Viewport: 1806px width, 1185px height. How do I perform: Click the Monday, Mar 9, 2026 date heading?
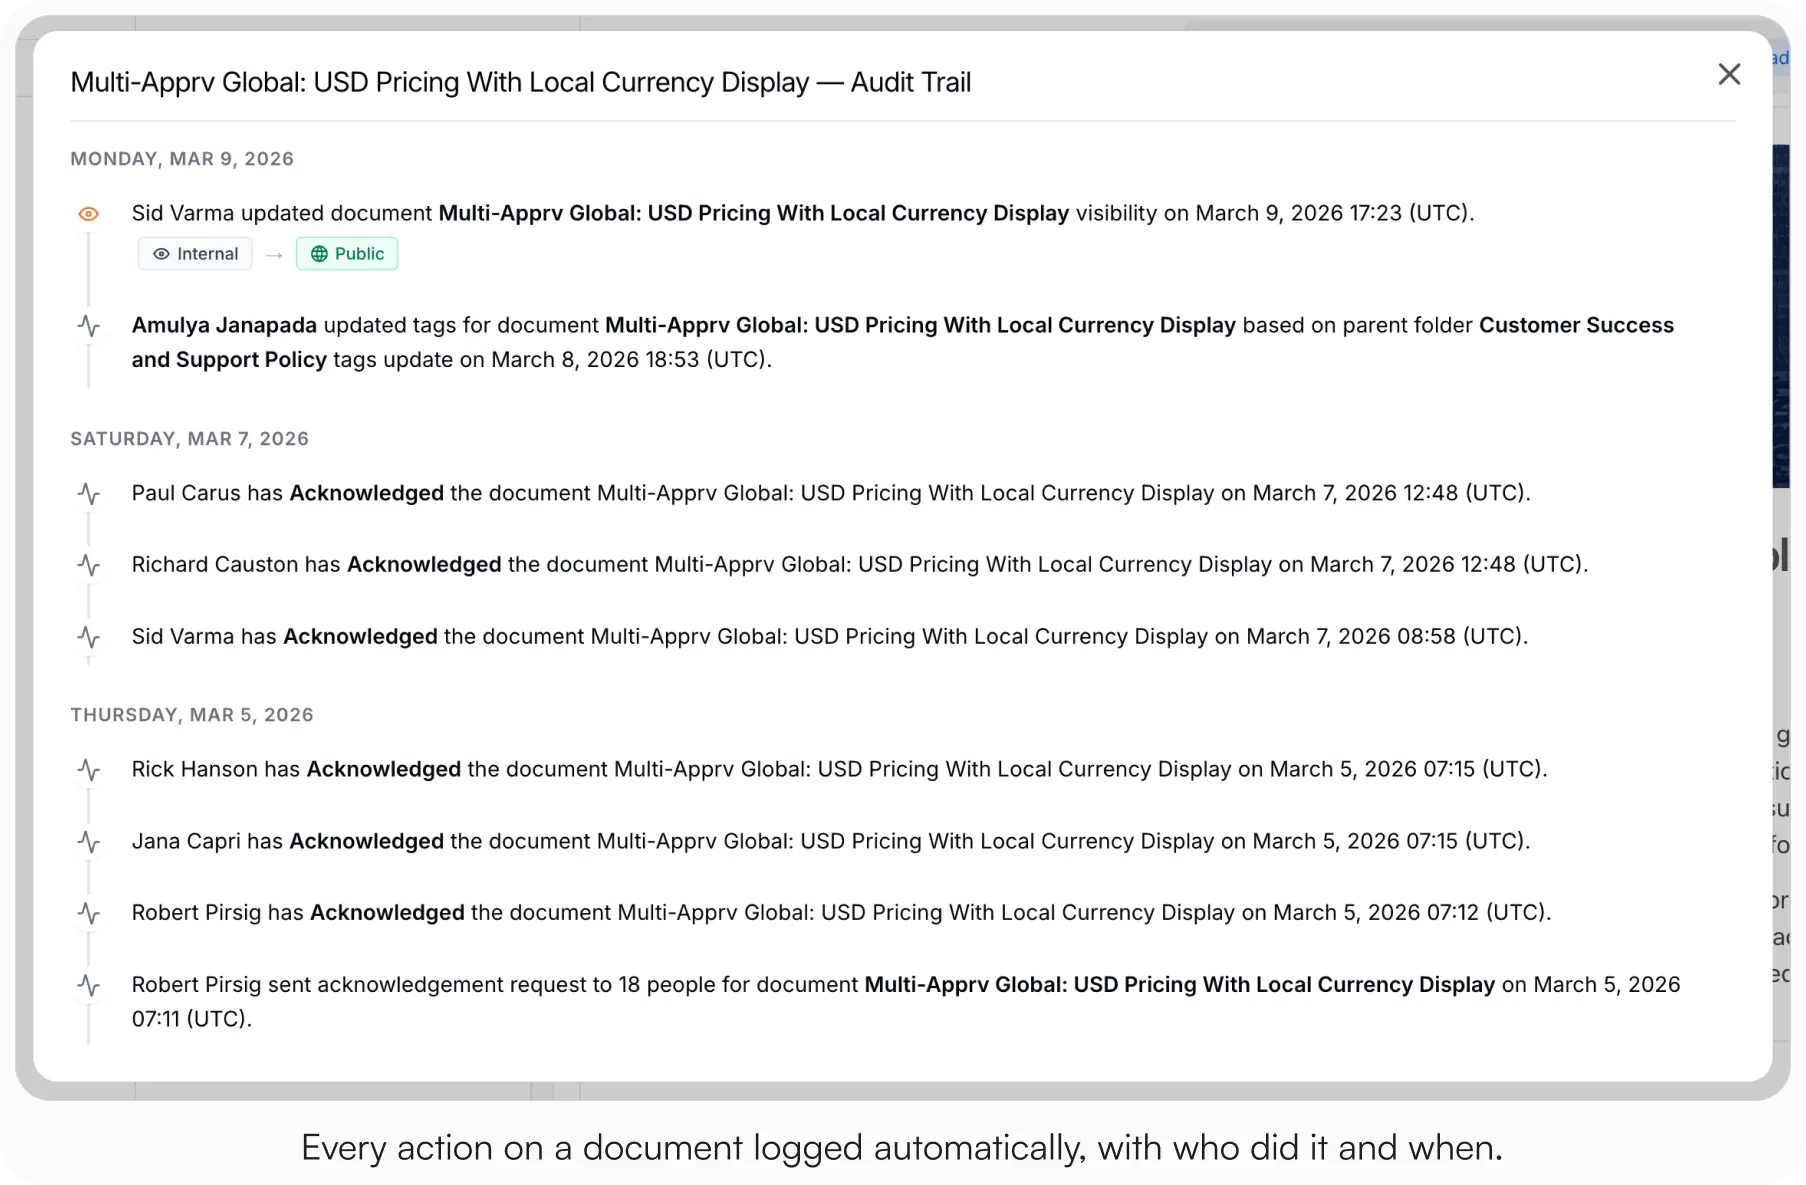pyautogui.click(x=182, y=159)
